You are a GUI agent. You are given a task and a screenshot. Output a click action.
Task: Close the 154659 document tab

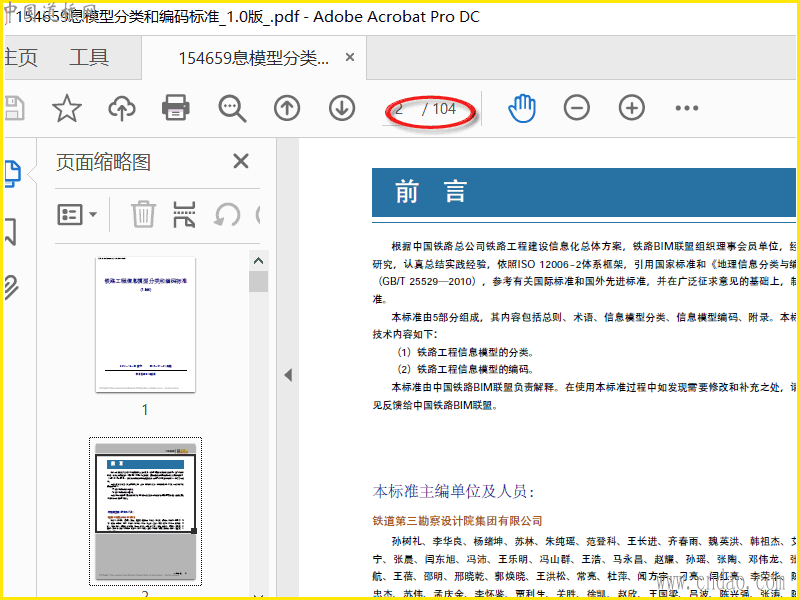pyautogui.click(x=349, y=57)
